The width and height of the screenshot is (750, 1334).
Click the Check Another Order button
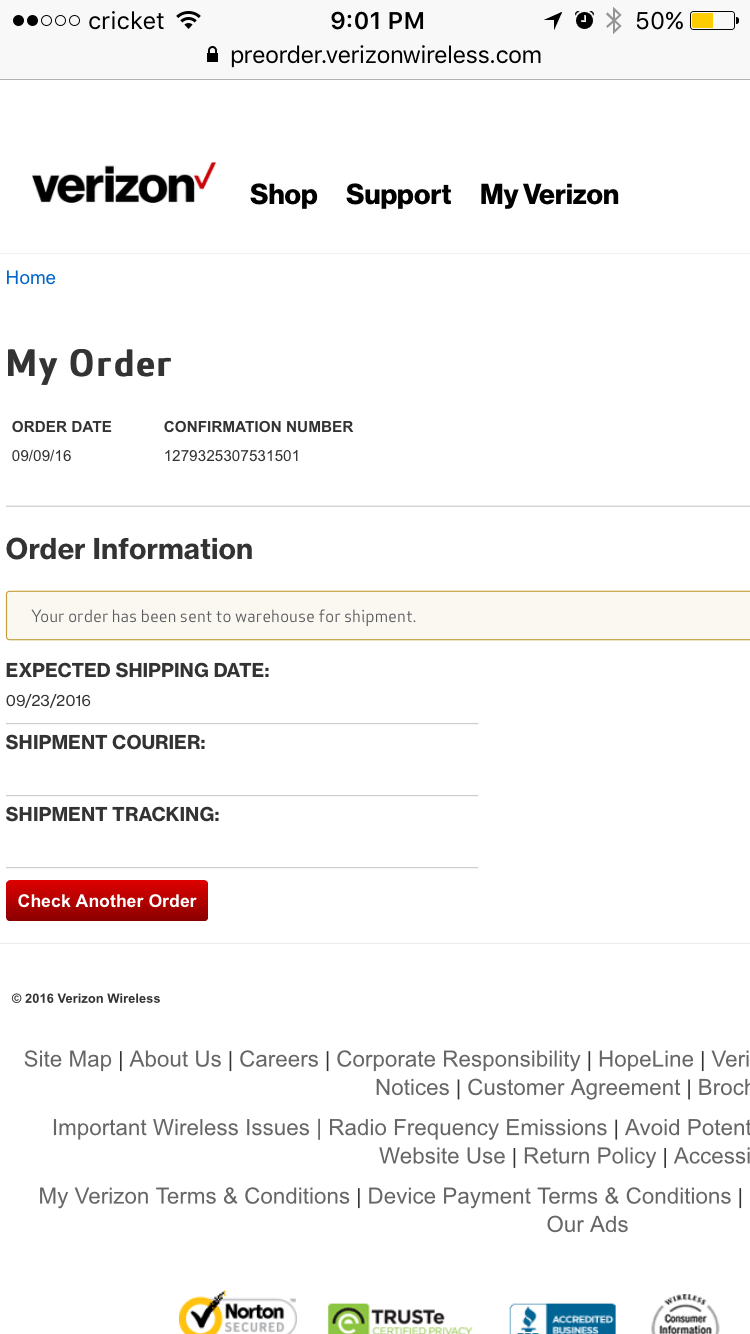click(107, 901)
